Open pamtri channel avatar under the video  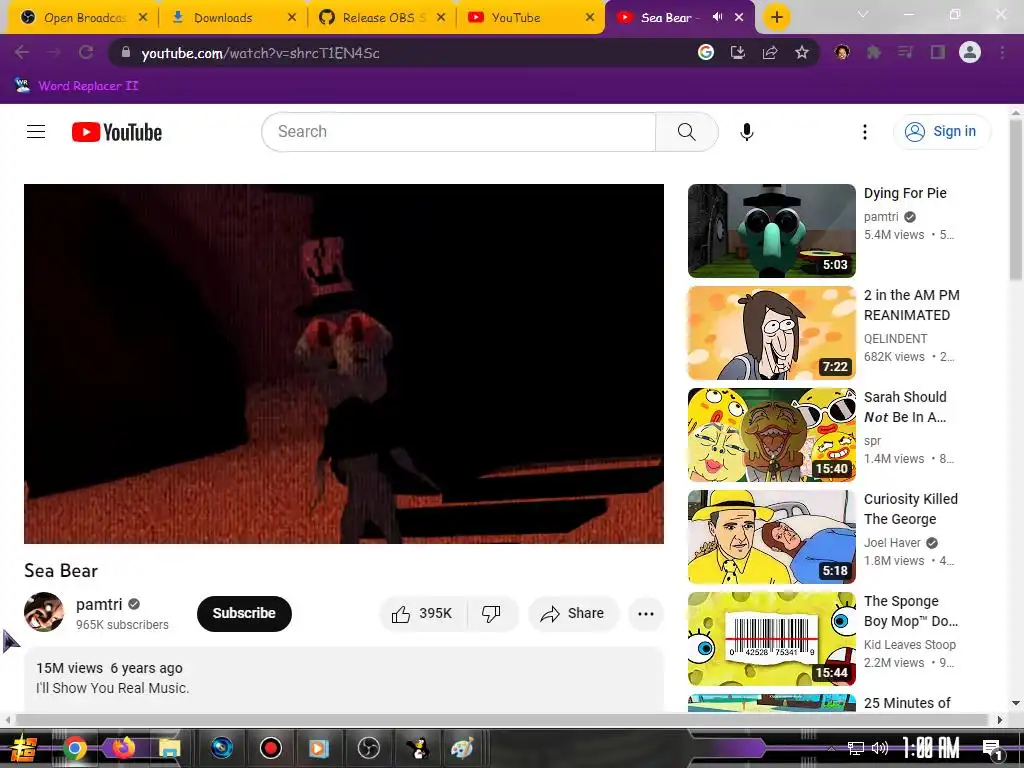click(x=44, y=612)
